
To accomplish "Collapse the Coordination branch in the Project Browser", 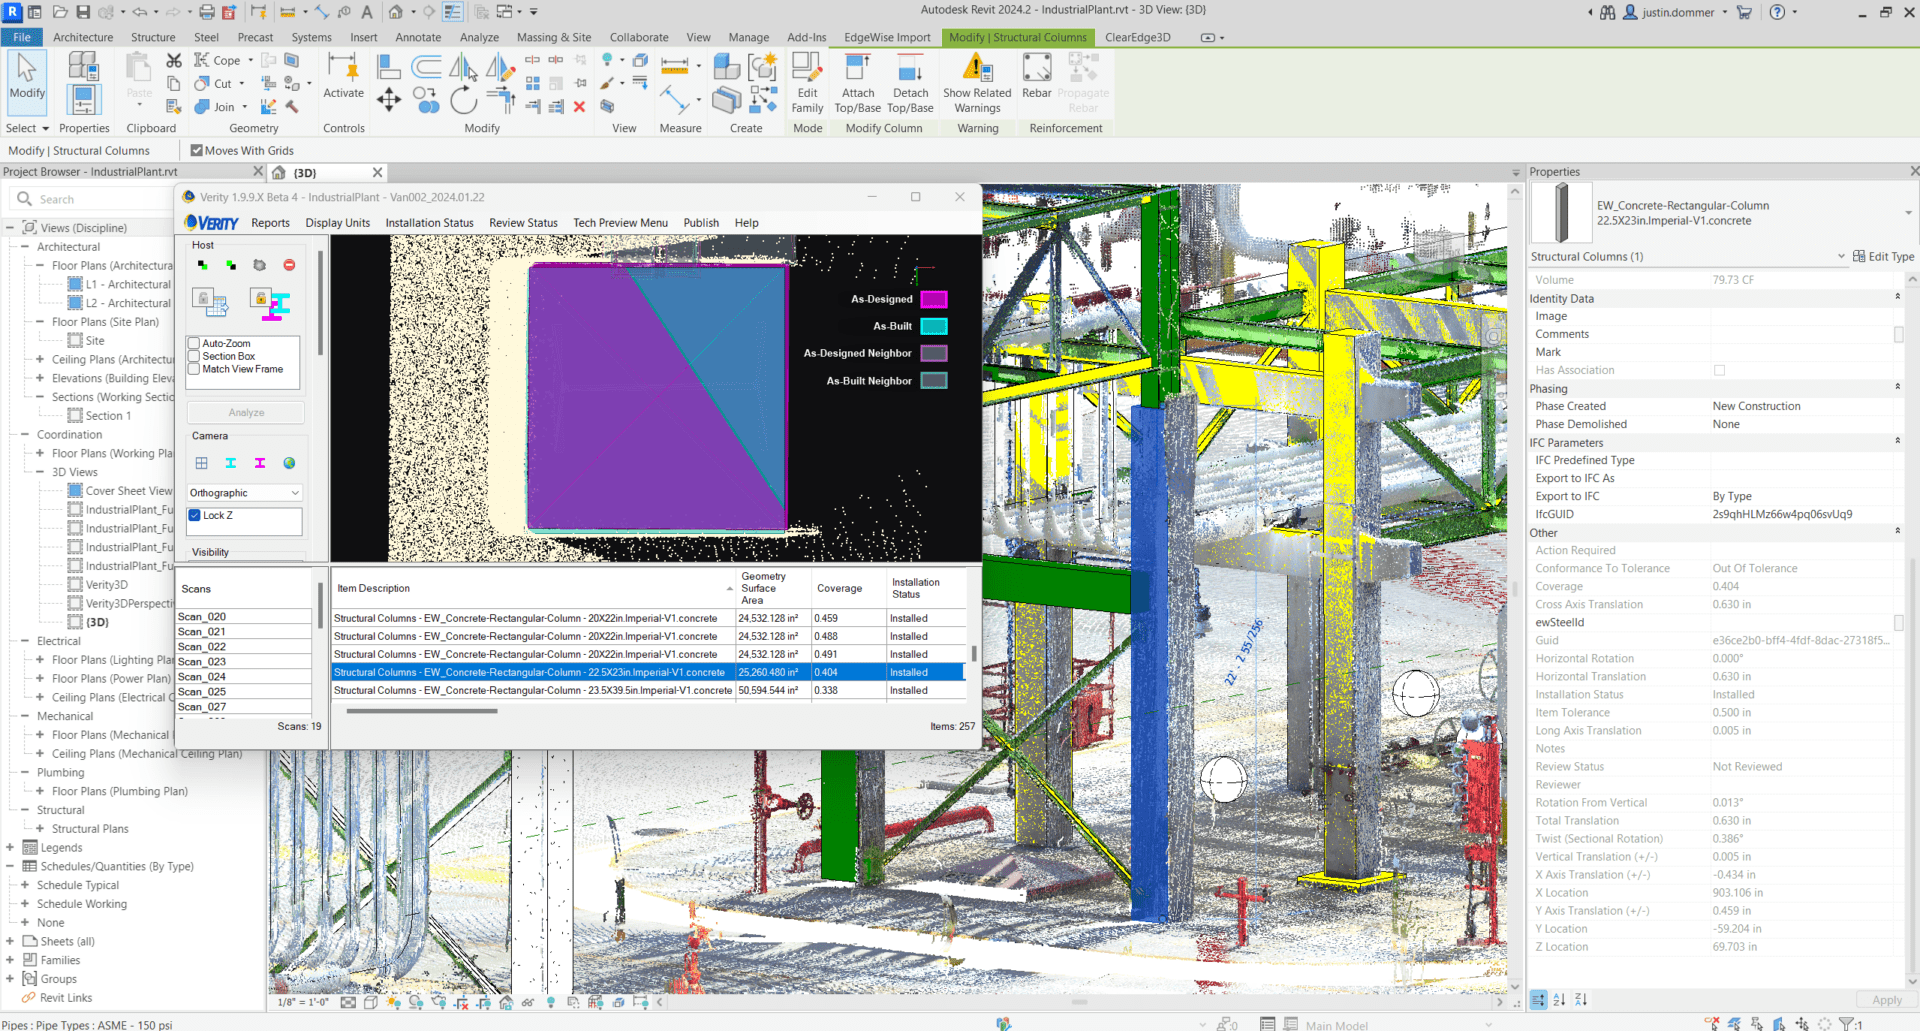I will tap(23, 434).
